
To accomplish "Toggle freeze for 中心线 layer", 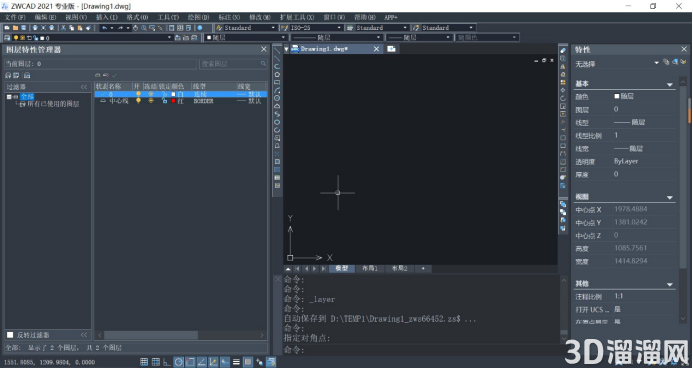I will coord(151,101).
